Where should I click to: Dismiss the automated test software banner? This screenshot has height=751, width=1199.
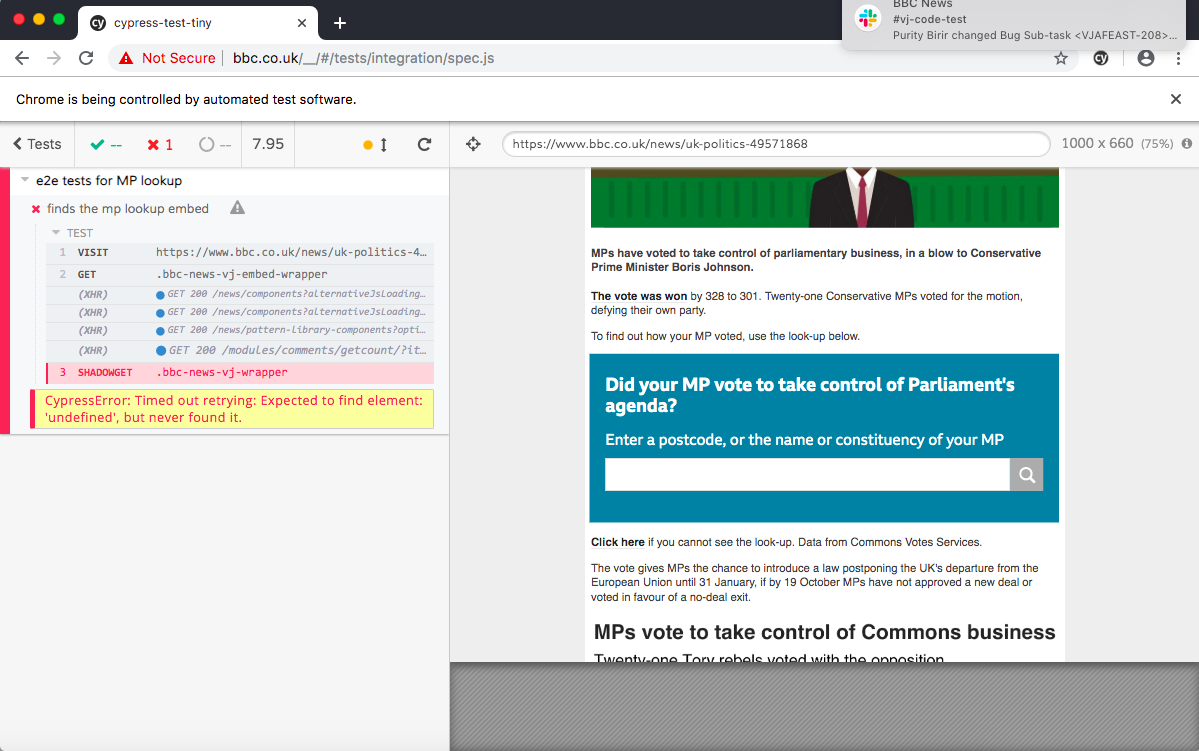click(x=1176, y=99)
